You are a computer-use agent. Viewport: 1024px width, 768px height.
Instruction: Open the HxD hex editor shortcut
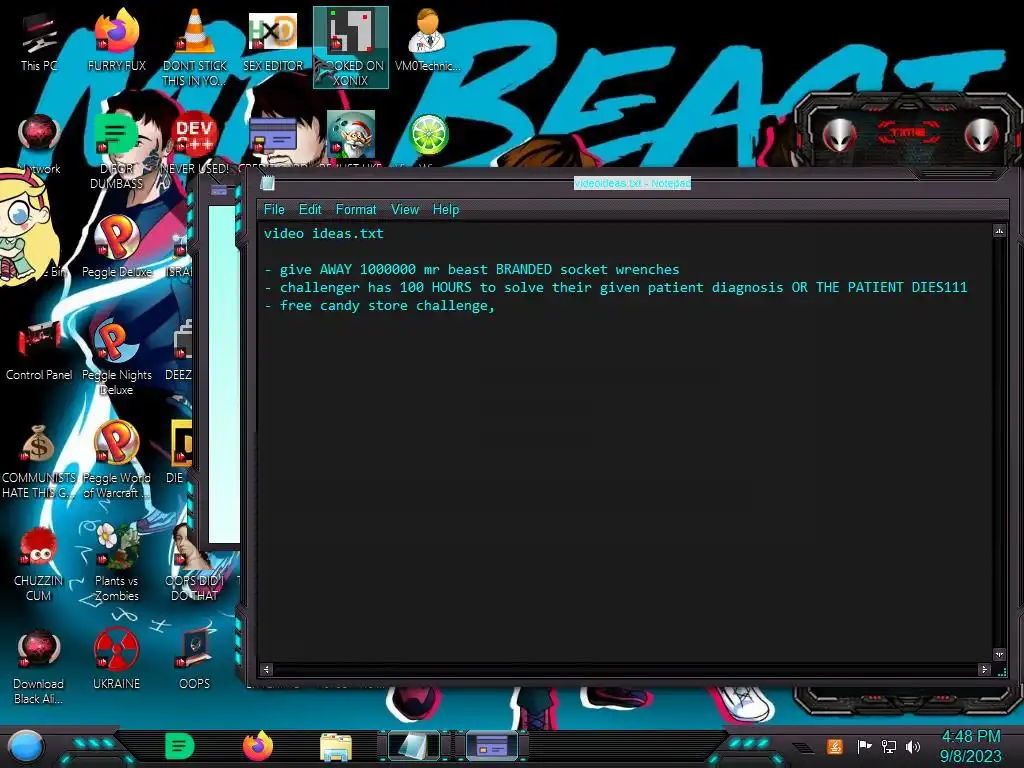coord(273,41)
